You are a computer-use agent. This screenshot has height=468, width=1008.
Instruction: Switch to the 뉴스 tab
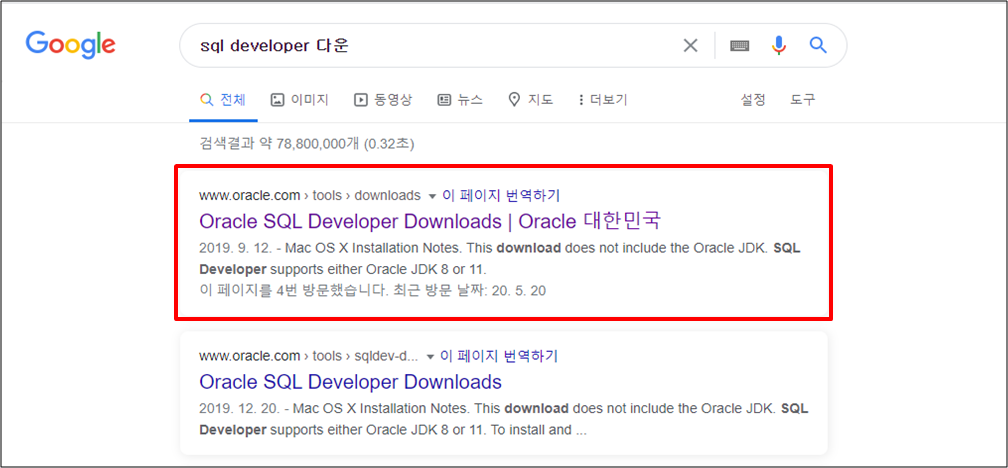tap(460, 100)
